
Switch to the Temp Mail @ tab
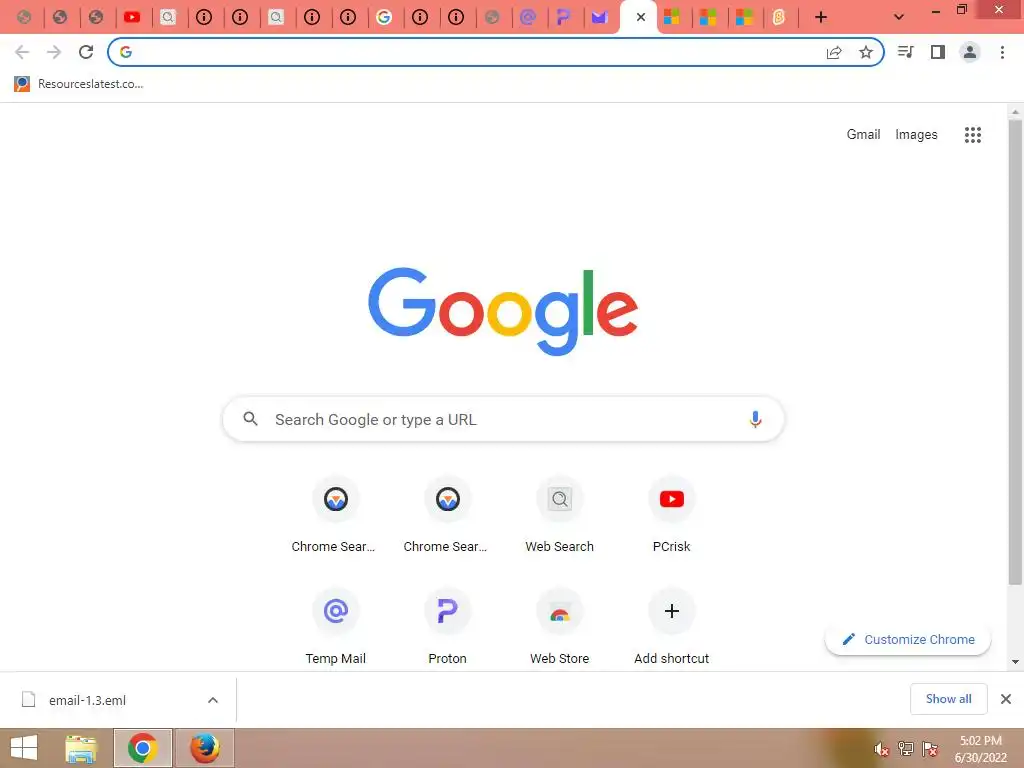[x=528, y=17]
